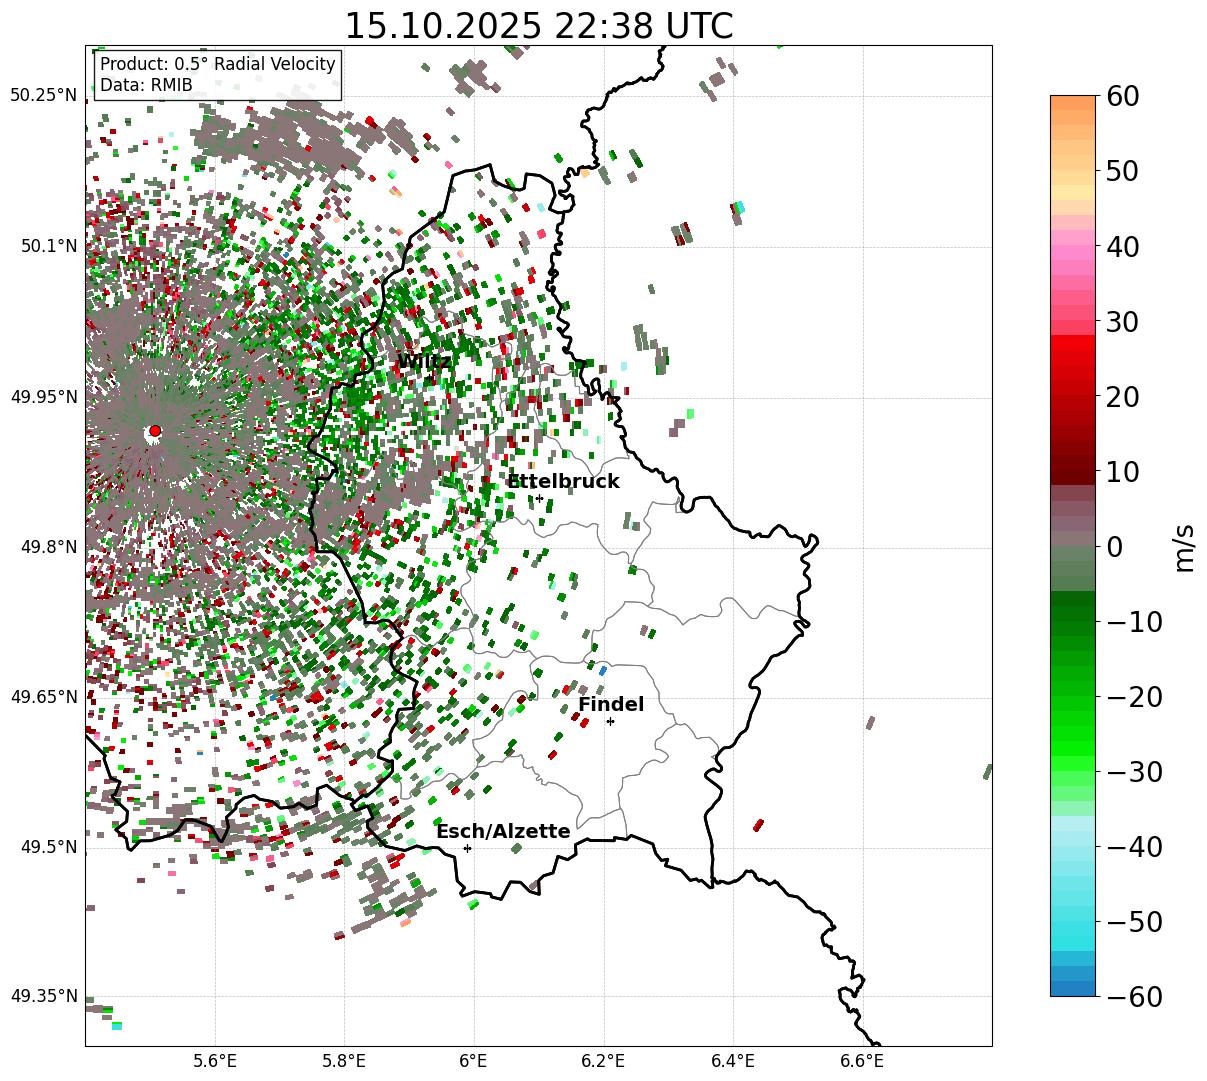
Task: Click the Wiltz city label
Action: point(424,362)
